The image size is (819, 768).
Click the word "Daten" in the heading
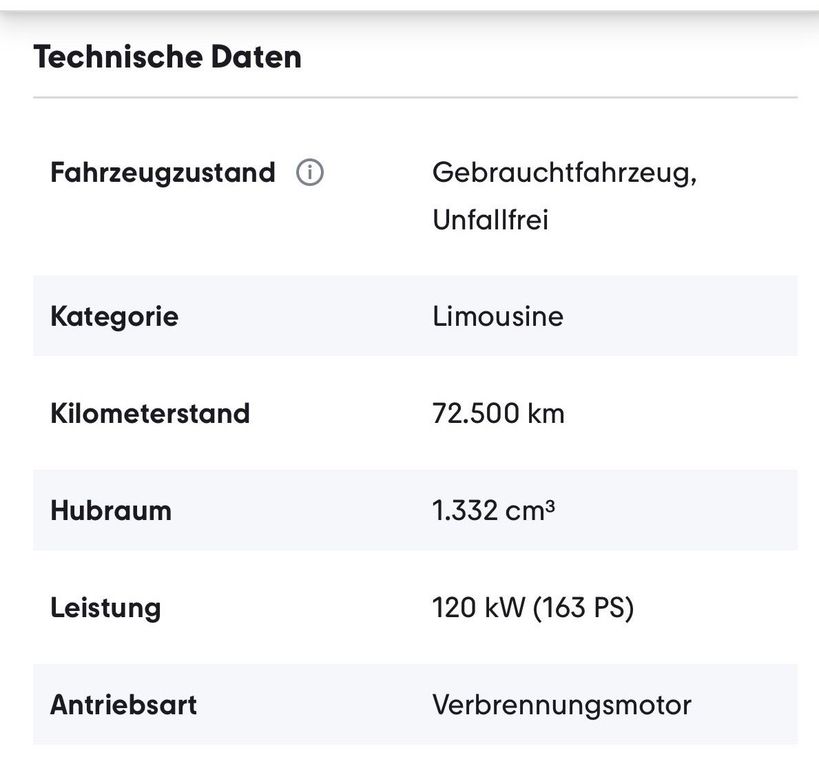tap(256, 56)
